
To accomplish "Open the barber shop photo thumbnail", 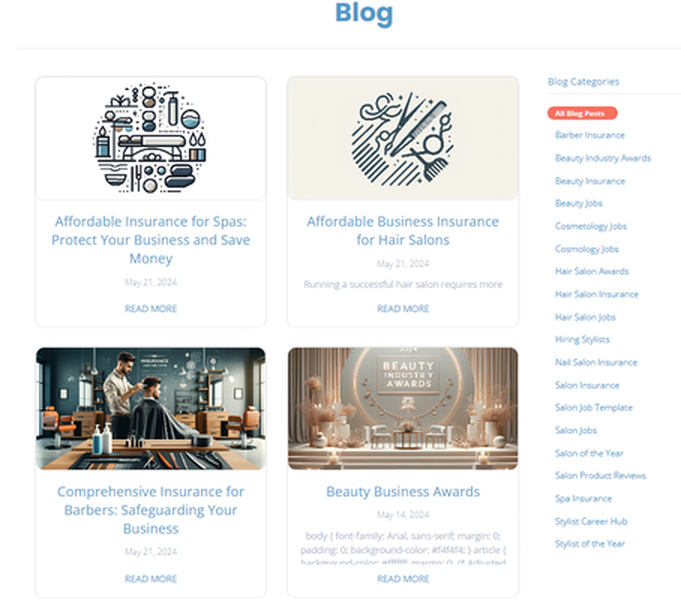I will click(x=150, y=408).
